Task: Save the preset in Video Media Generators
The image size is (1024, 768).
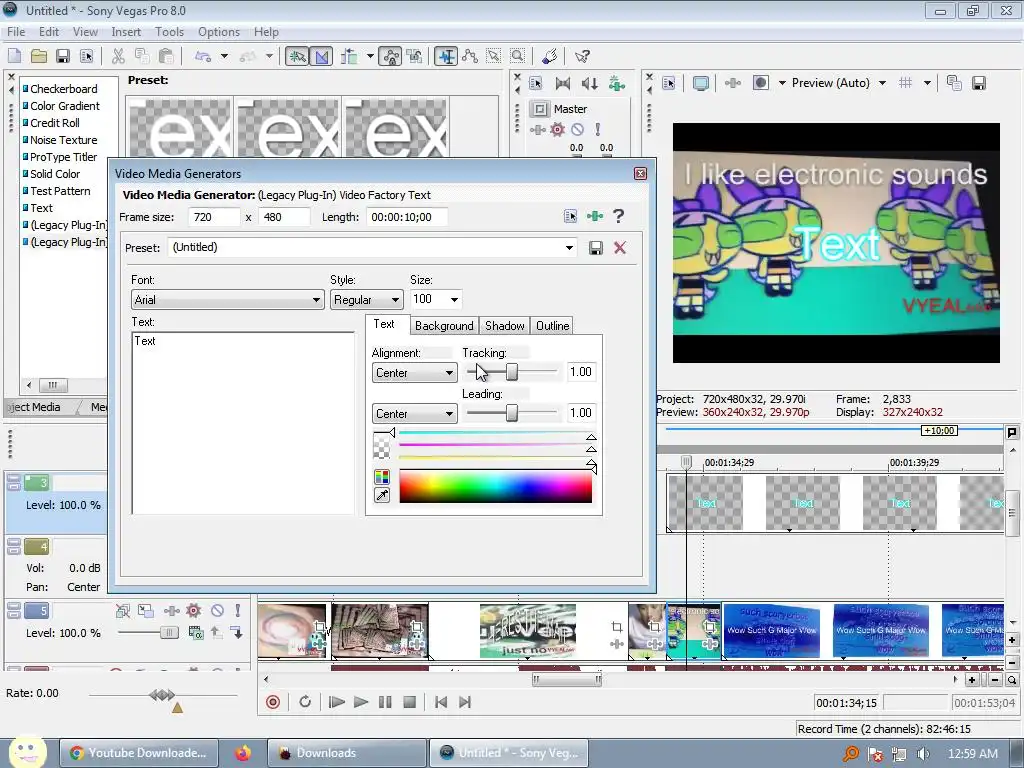Action: tap(596, 248)
